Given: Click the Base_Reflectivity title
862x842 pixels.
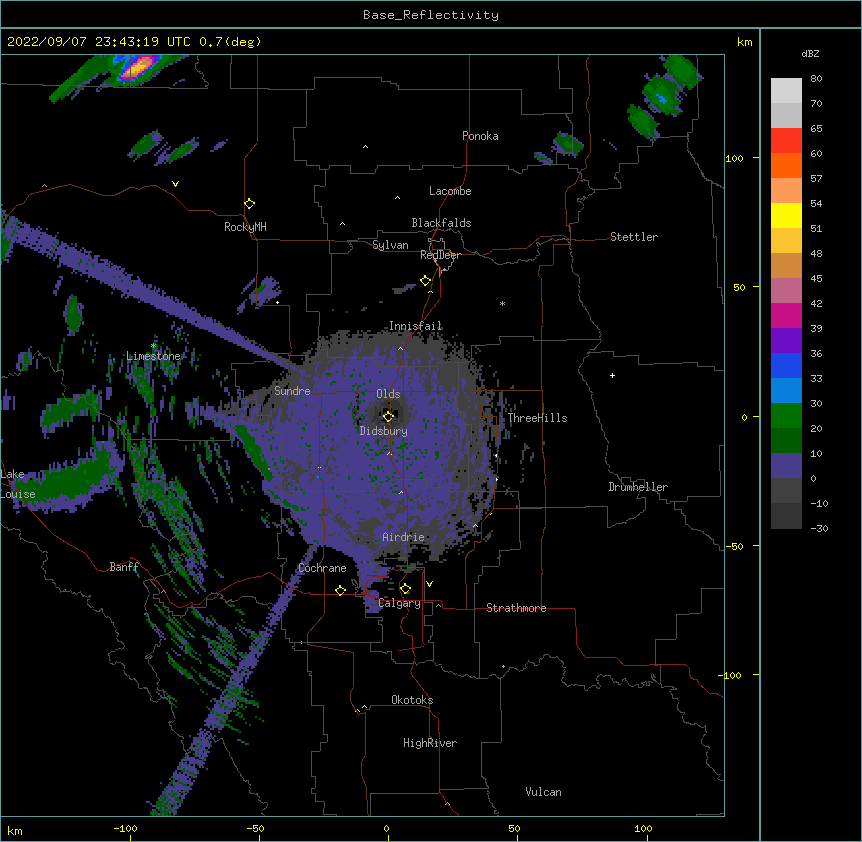Looking at the screenshot, I should (x=431, y=15).
